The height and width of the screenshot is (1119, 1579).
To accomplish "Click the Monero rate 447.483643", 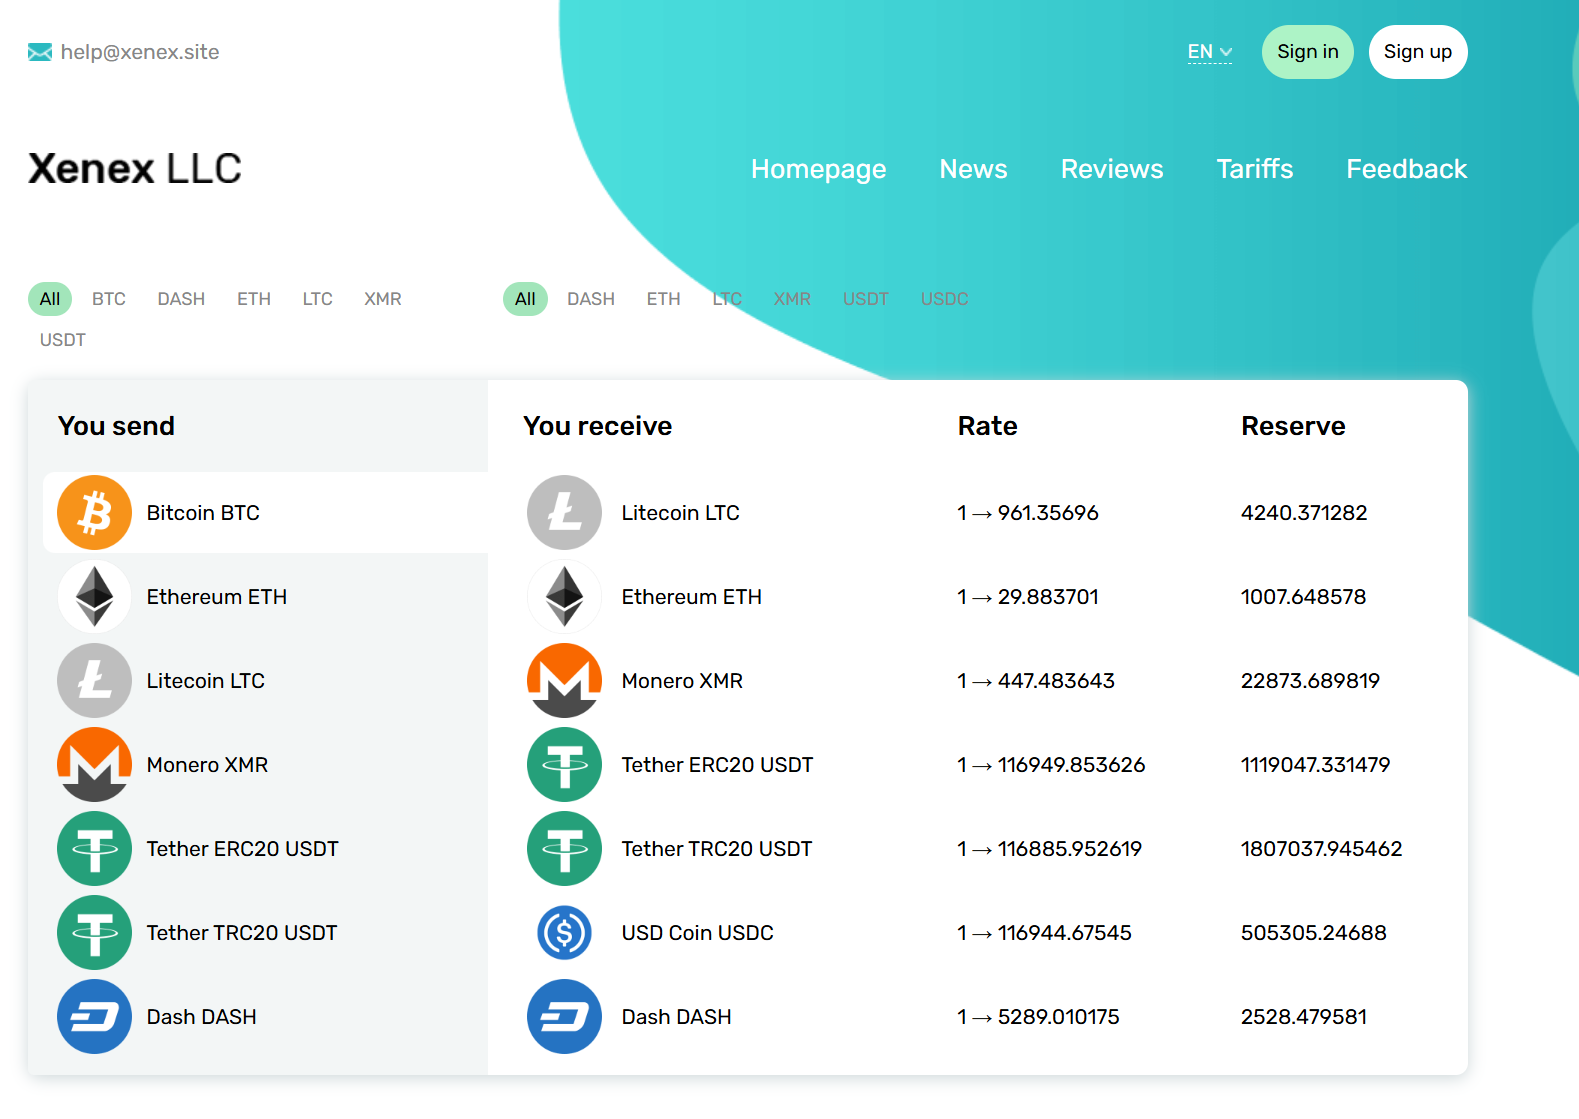I will pyautogui.click(x=1056, y=681).
